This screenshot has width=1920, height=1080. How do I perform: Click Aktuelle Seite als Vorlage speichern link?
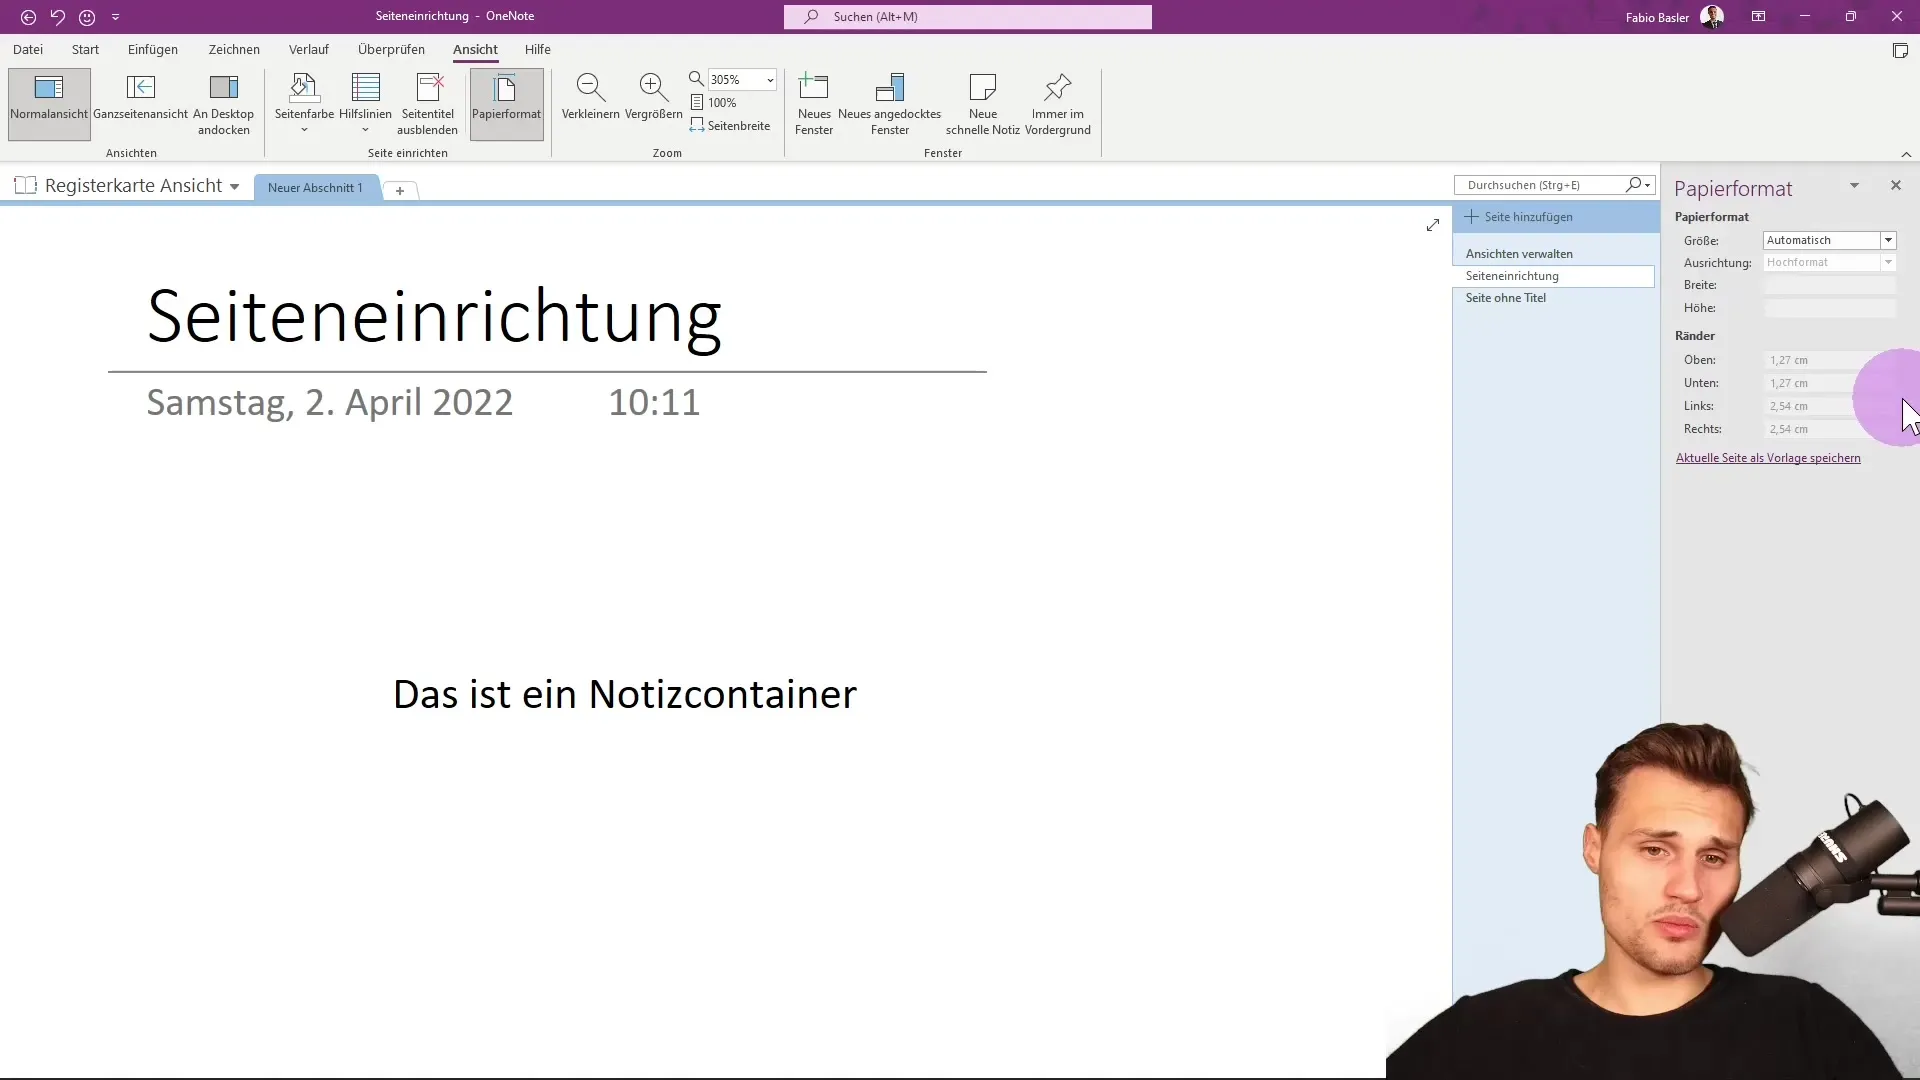(1767, 458)
